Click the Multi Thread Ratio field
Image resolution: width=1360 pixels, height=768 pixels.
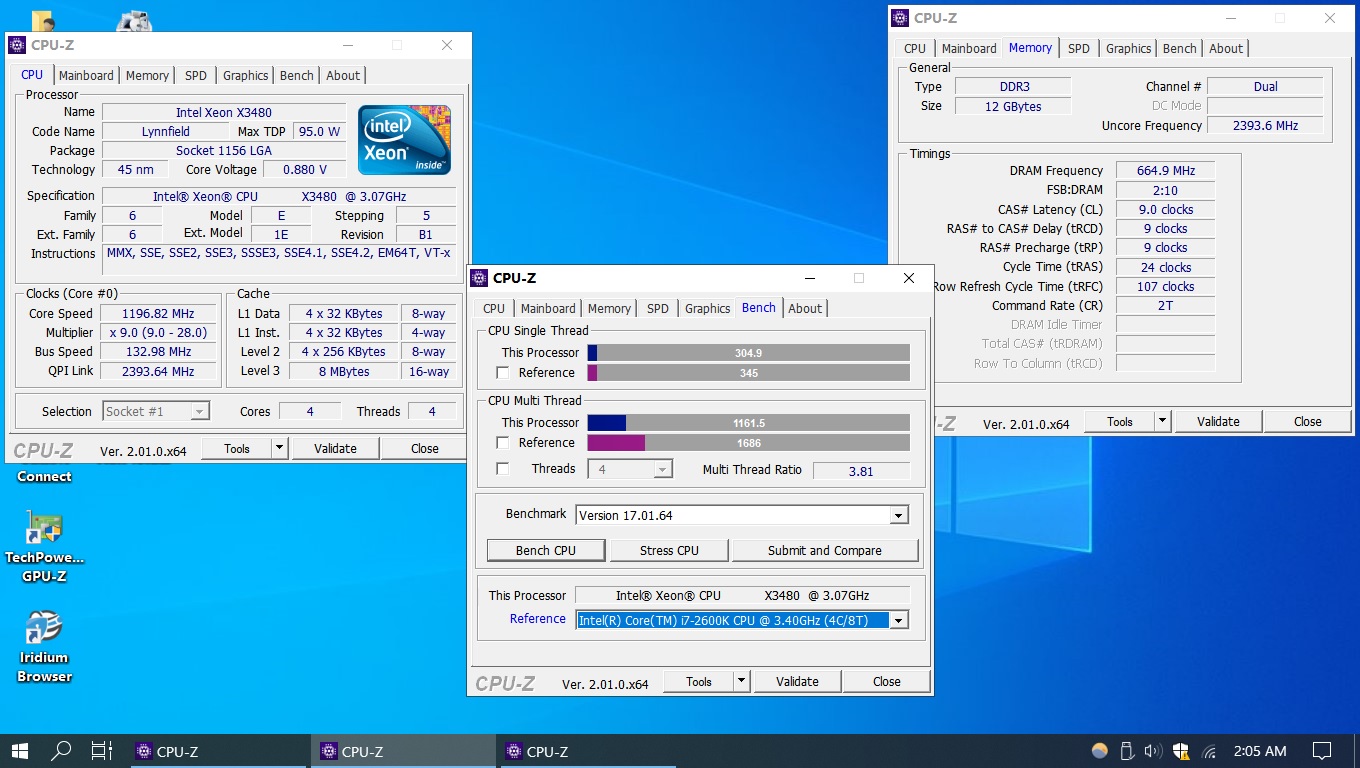tap(862, 471)
